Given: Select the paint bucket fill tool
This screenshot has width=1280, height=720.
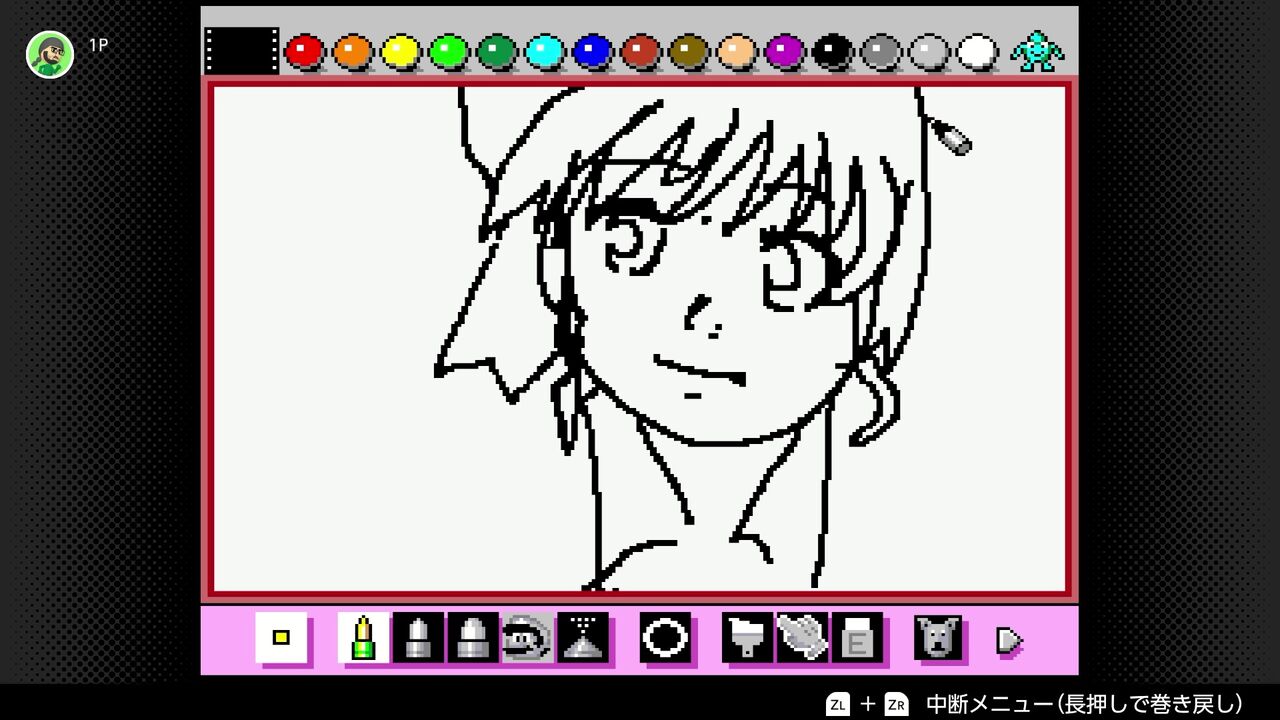Looking at the screenshot, I should (748, 637).
